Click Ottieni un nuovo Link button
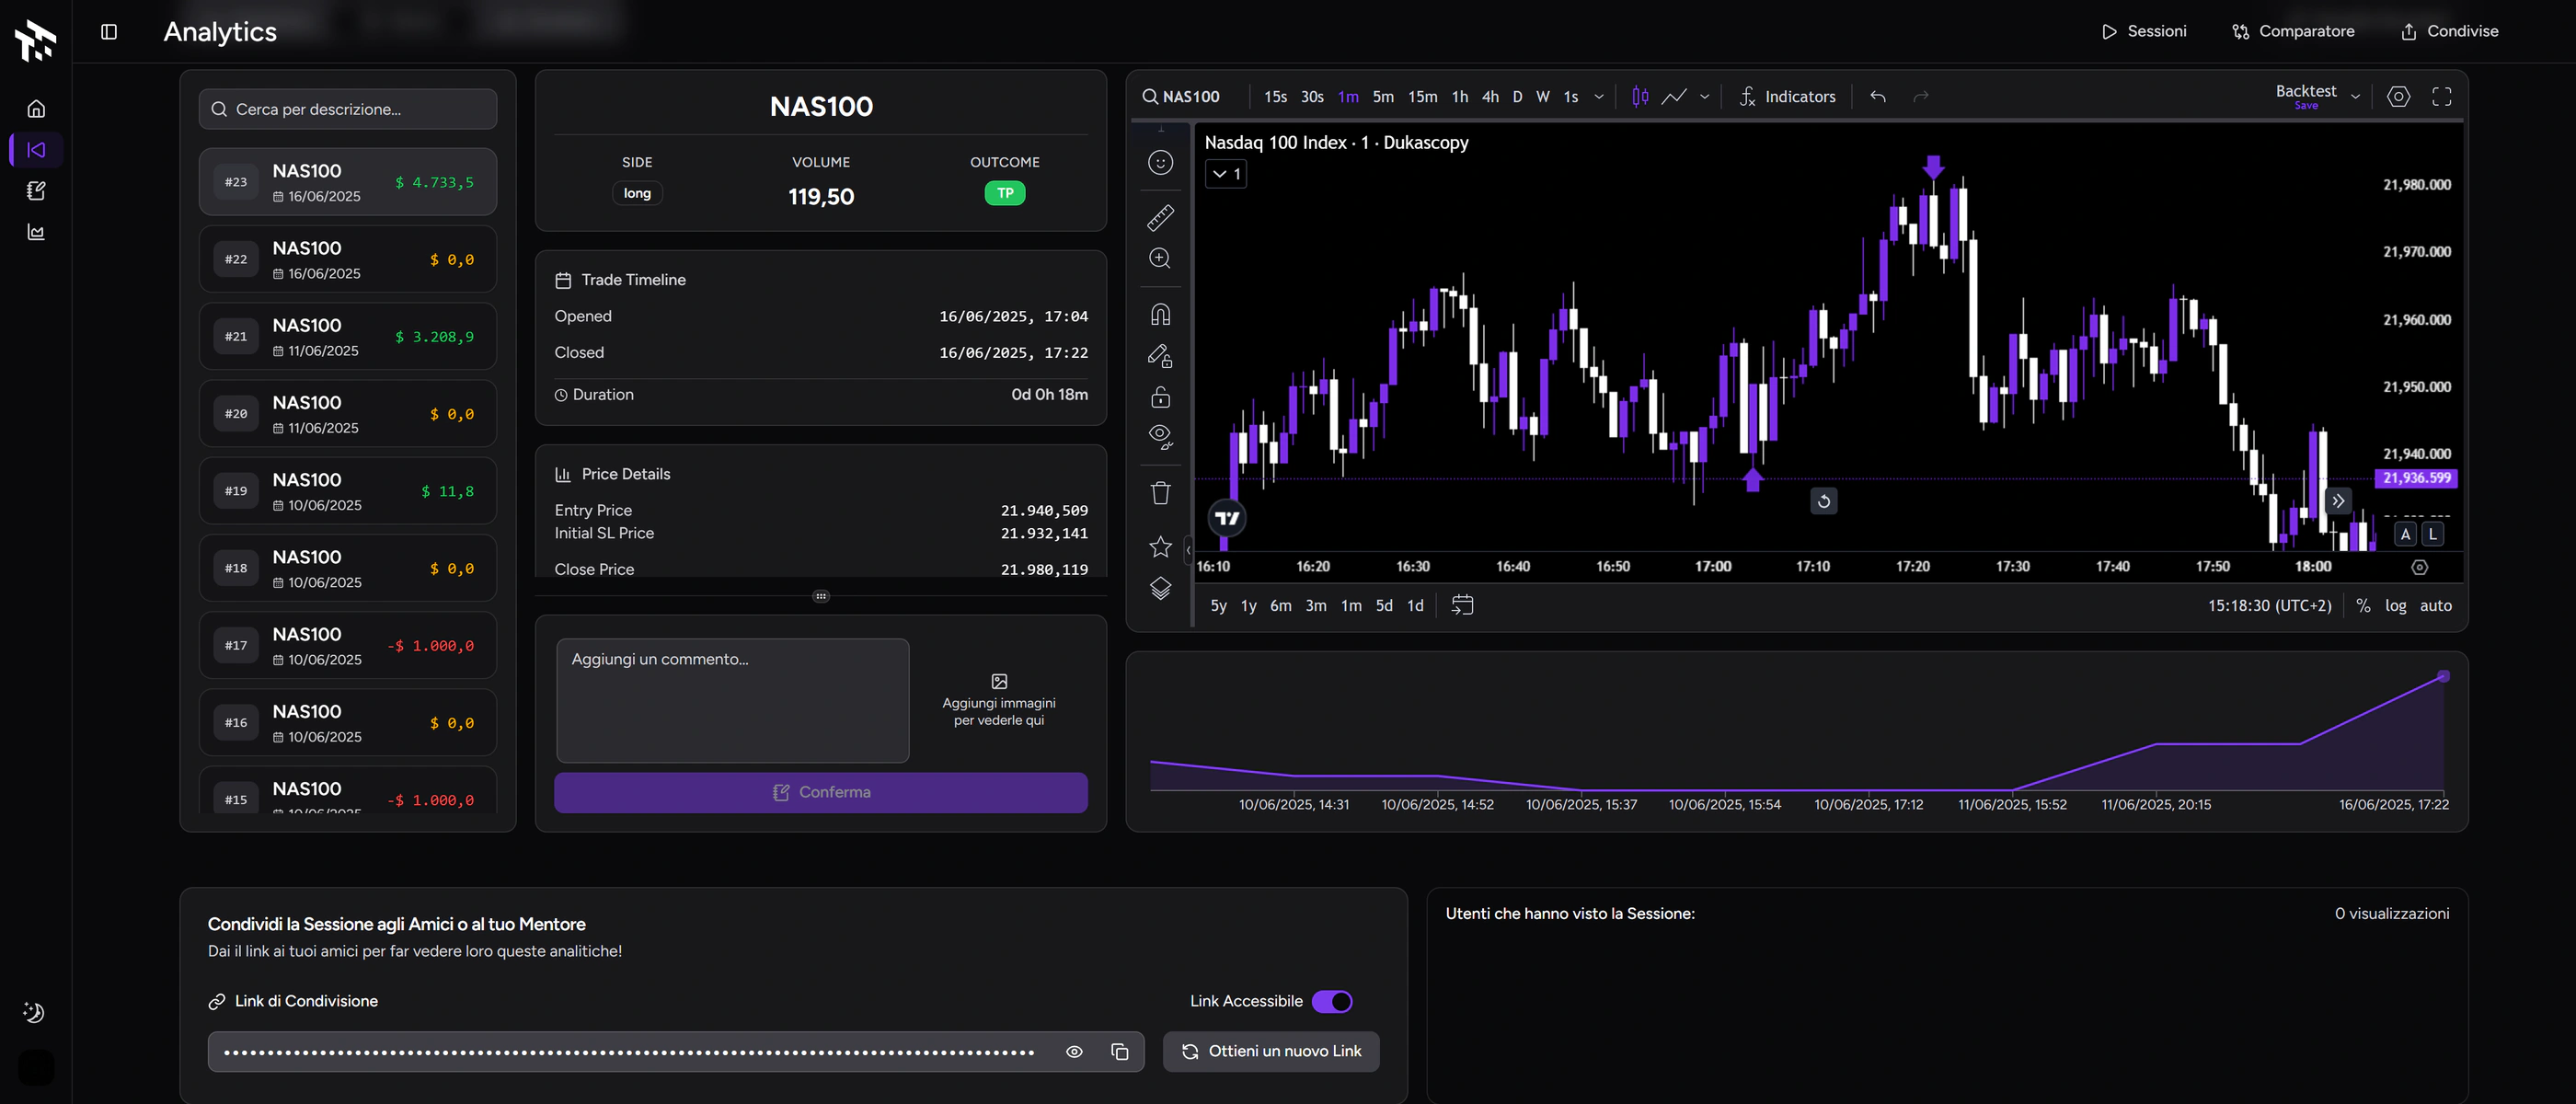 point(1271,1051)
